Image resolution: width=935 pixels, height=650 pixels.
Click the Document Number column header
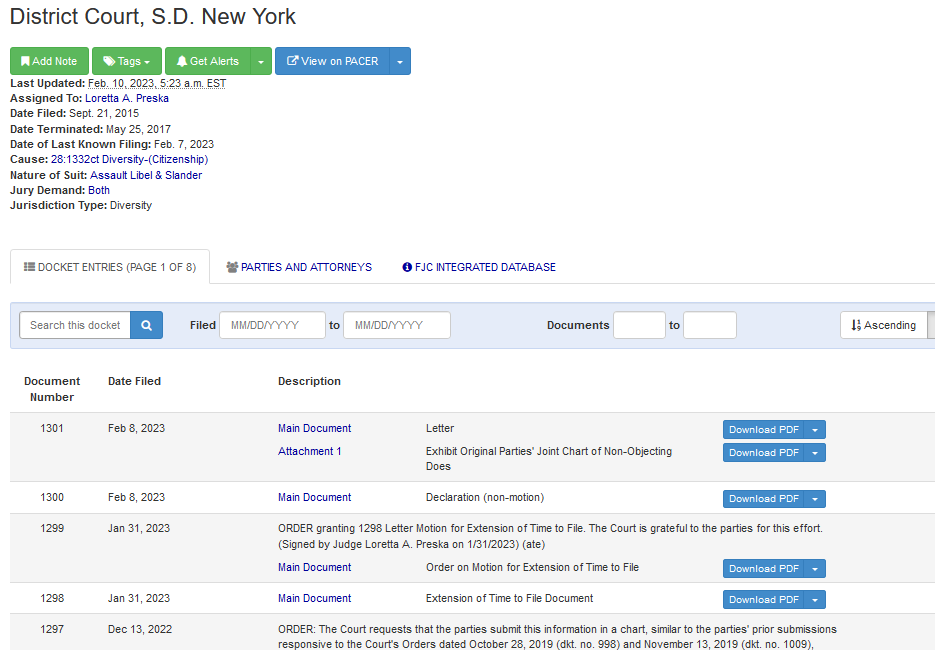coord(52,389)
